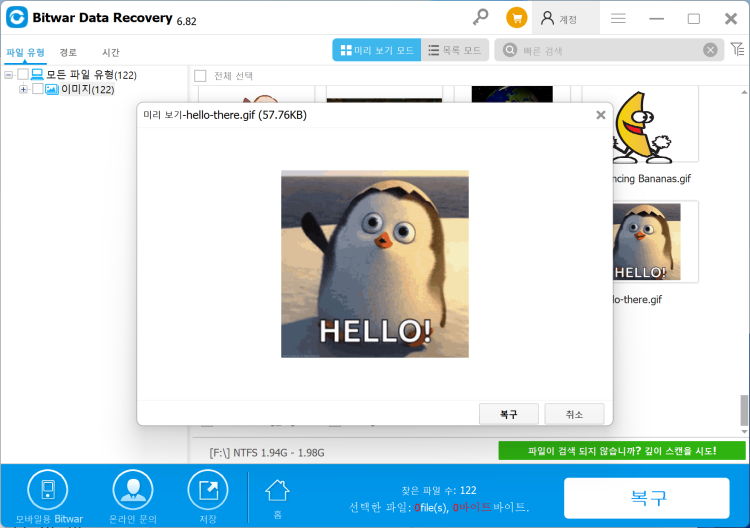Click the preview title hello-there.gif (57.76KB)
The image size is (750, 528).
coord(225,115)
